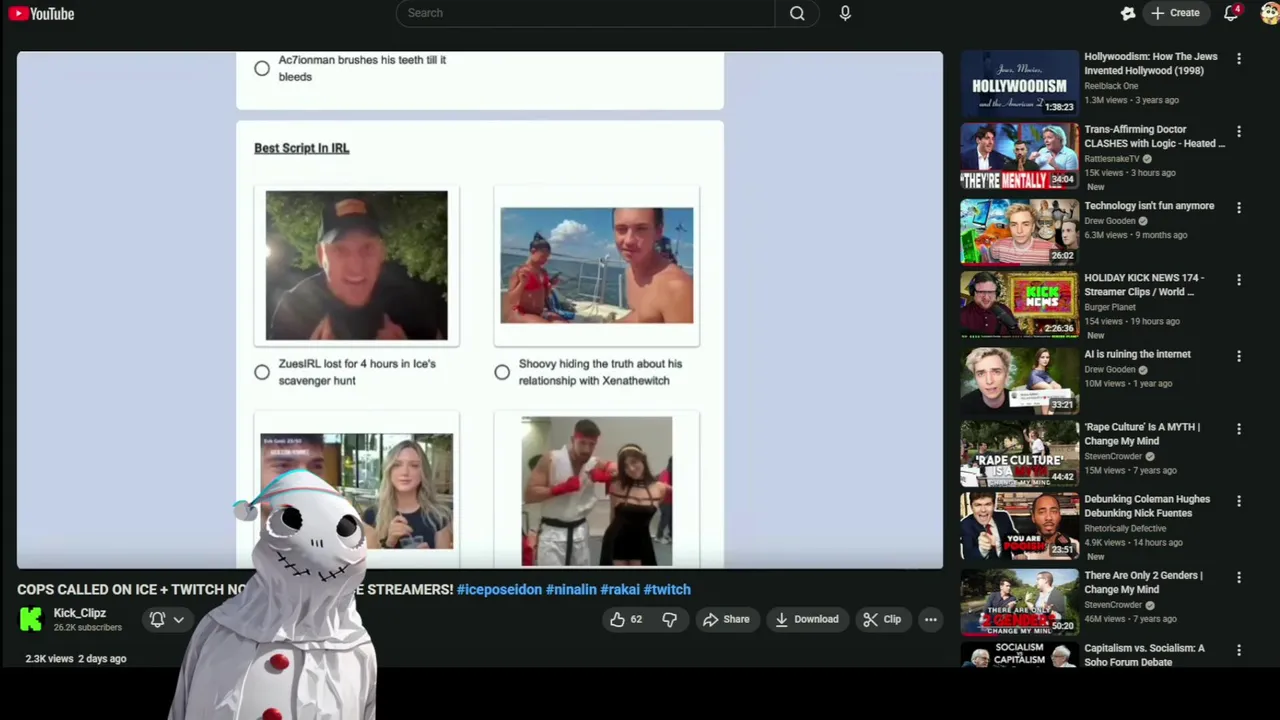Click the boxing costume option image

[x=597, y=491]
